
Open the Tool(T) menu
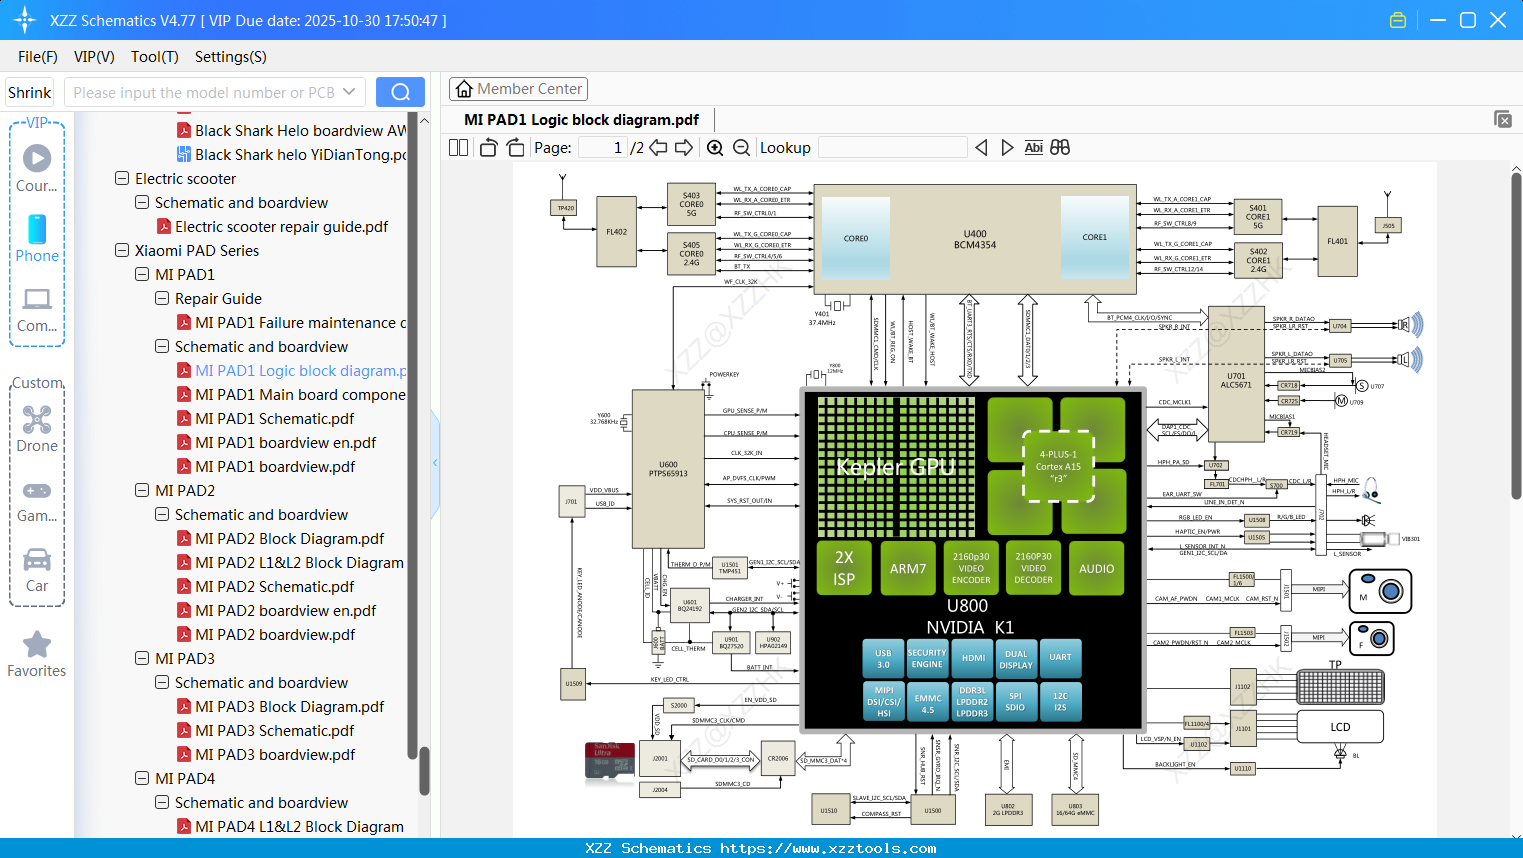tap(154, 57)
